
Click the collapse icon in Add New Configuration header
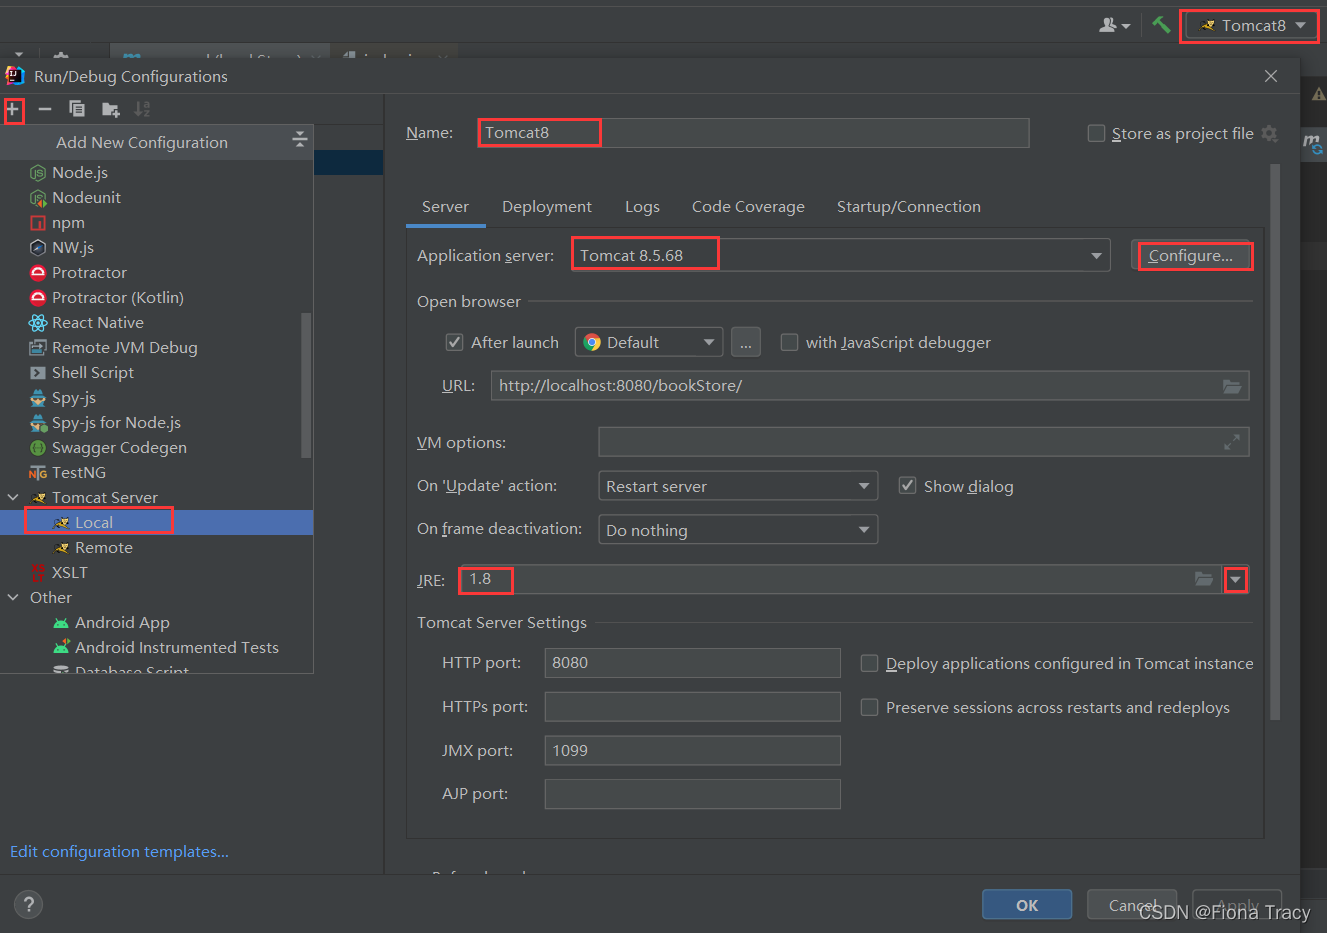(299, 140)
